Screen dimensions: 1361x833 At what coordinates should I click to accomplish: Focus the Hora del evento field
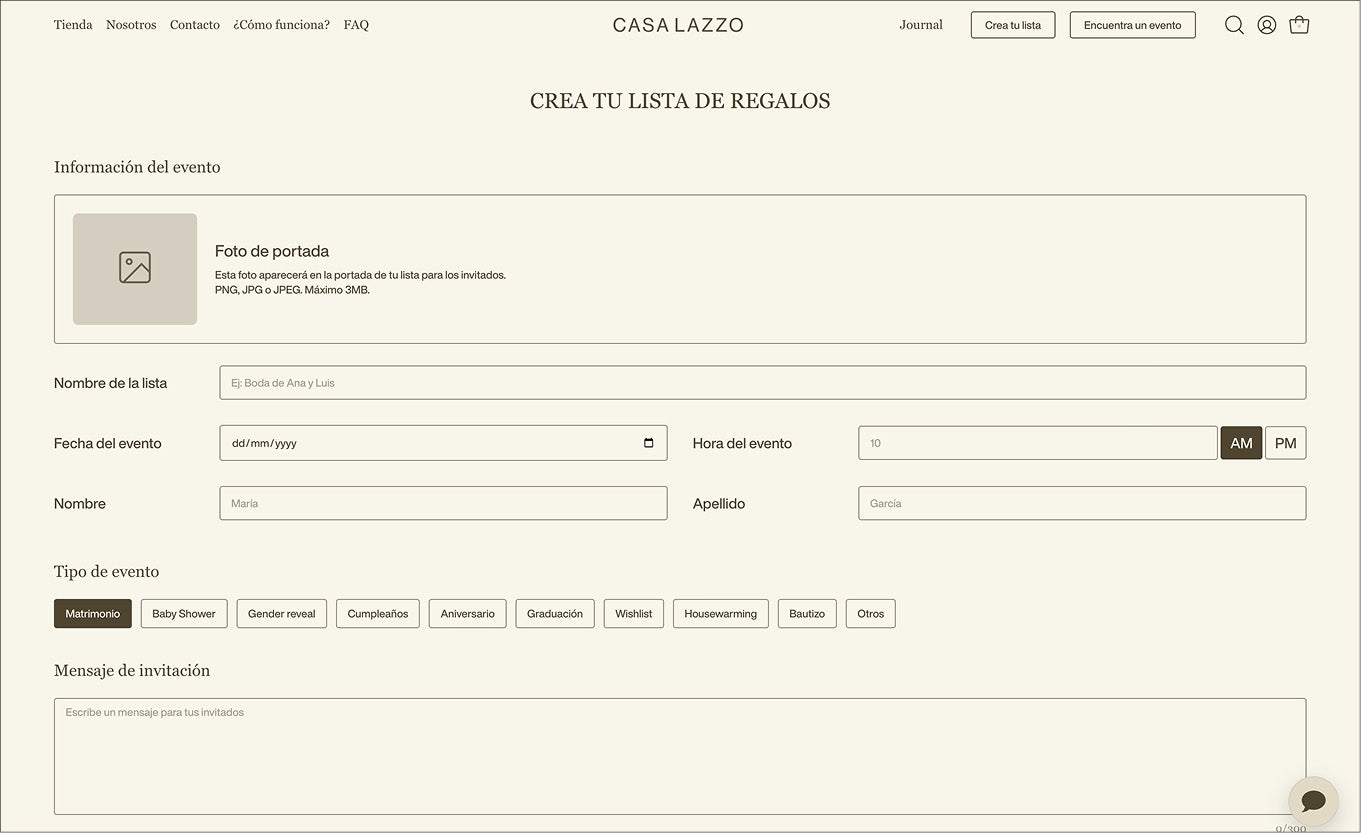coord(1038,443)
